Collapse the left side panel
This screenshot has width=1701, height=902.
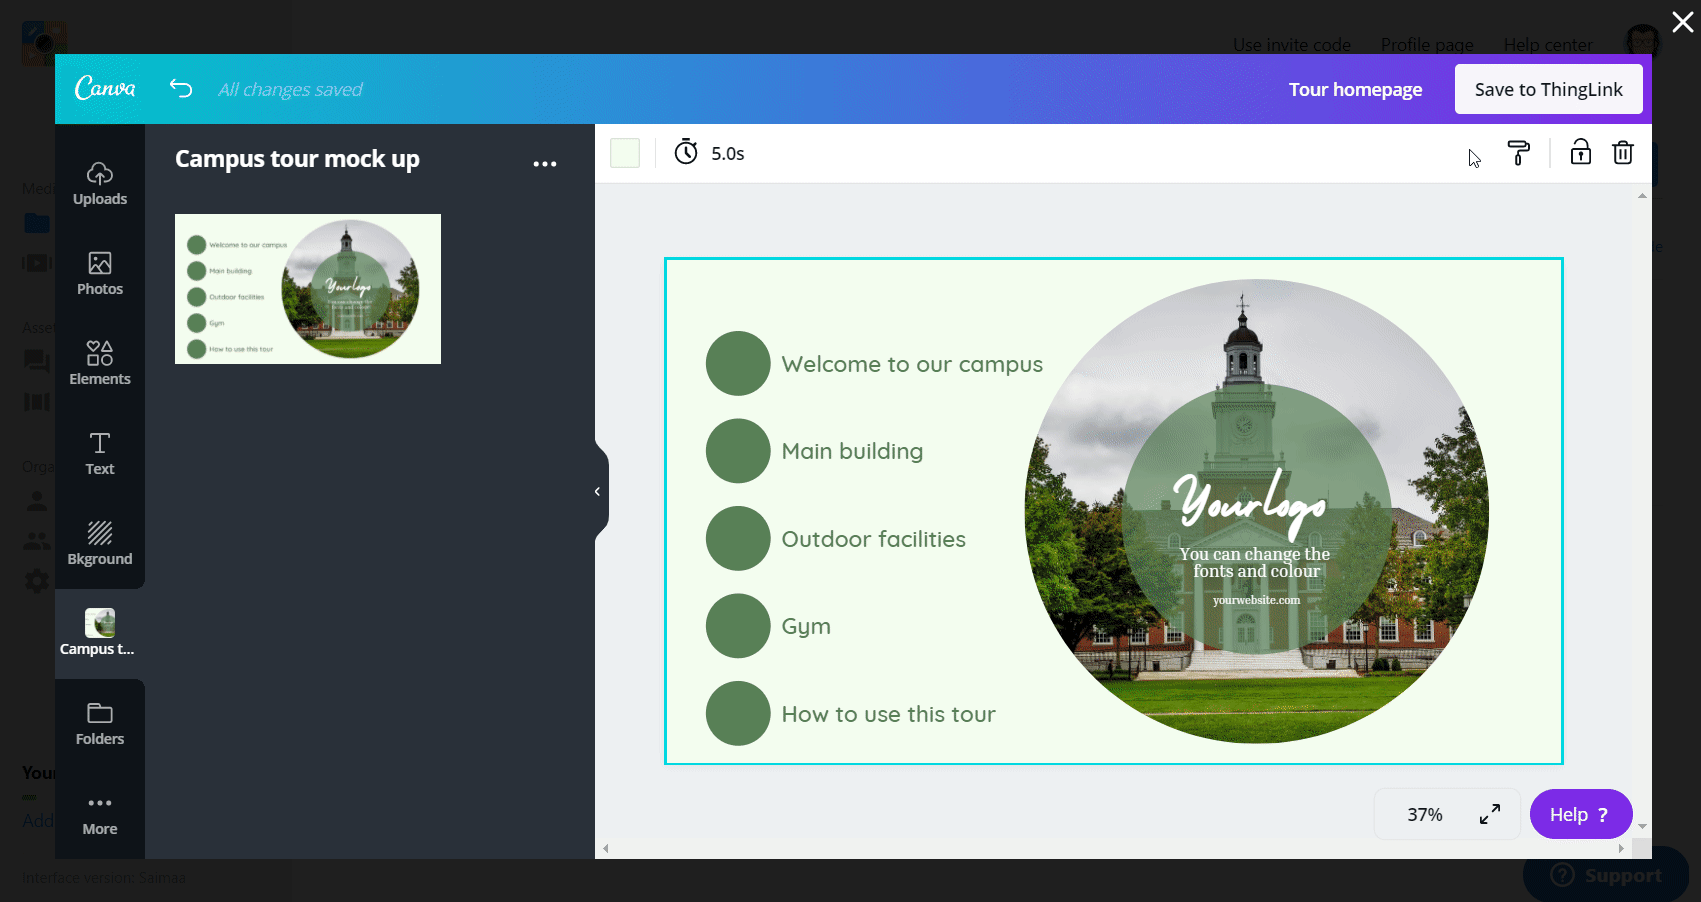(x=597, y=490)
